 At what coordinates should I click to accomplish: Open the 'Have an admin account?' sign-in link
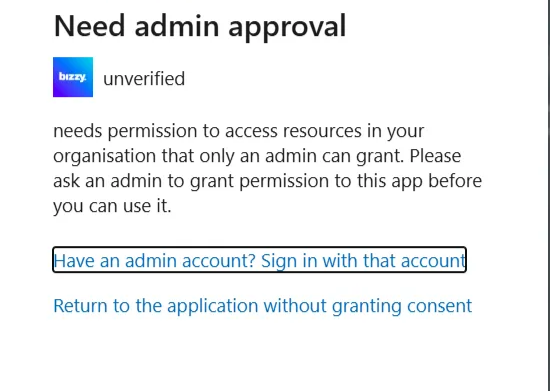pos(259,260)
